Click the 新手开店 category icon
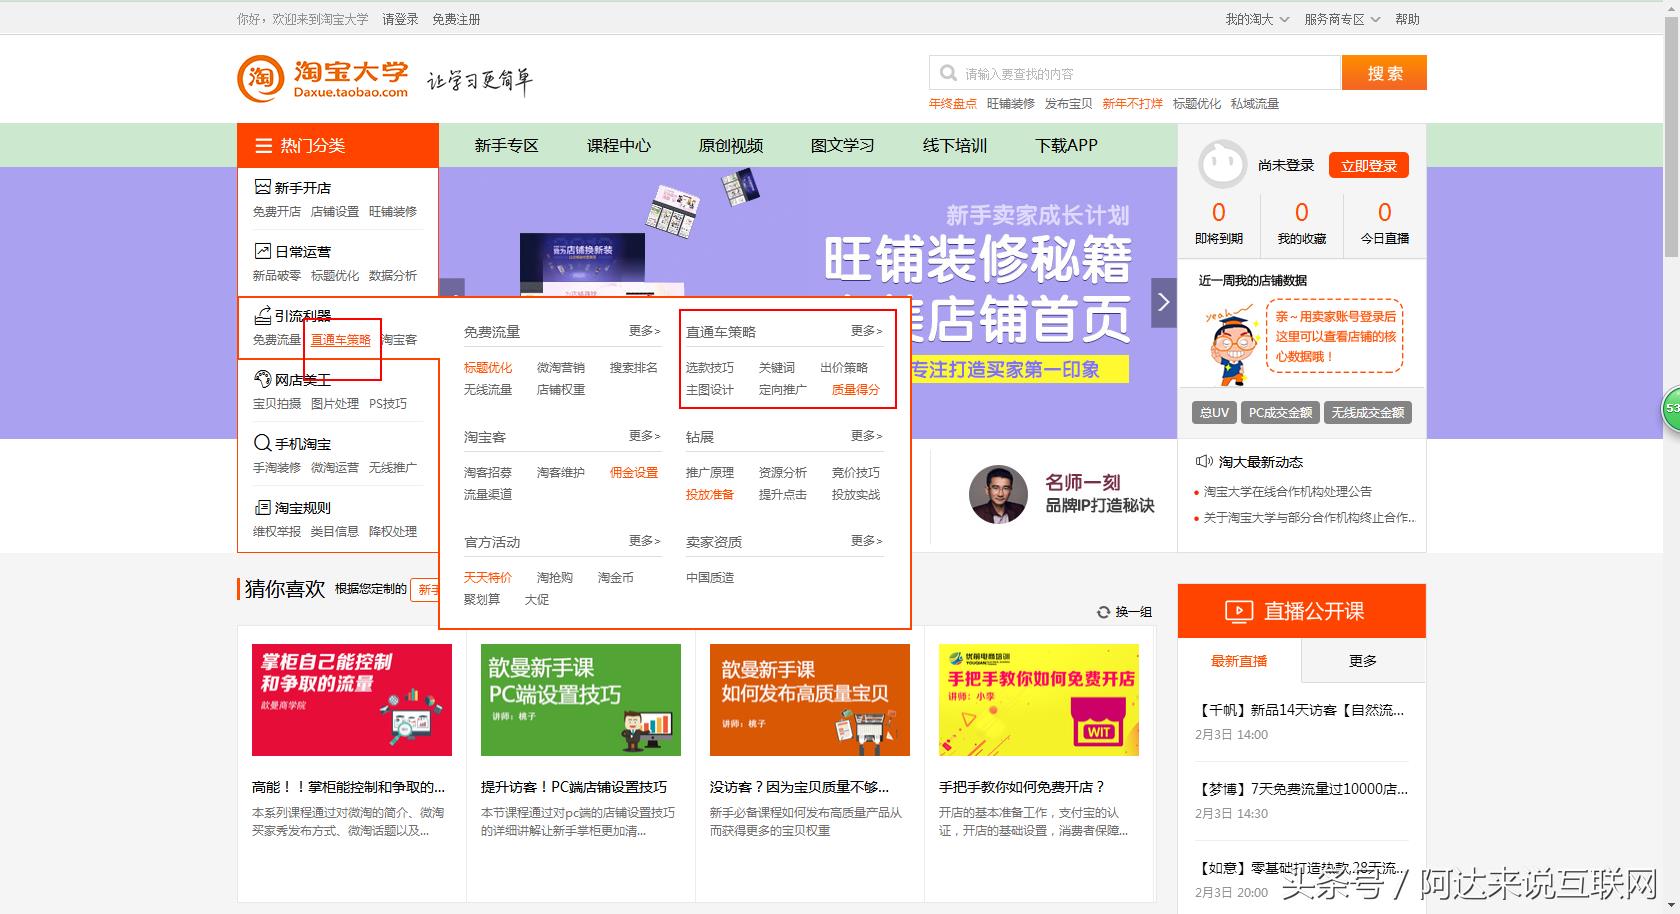 (262, 187)
